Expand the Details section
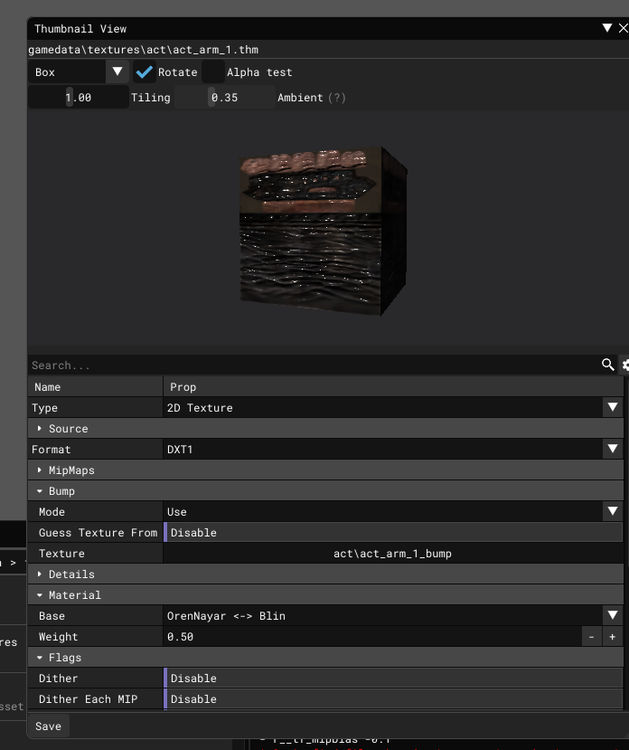Screen dimensions: 629x750 tap(326, 574)
